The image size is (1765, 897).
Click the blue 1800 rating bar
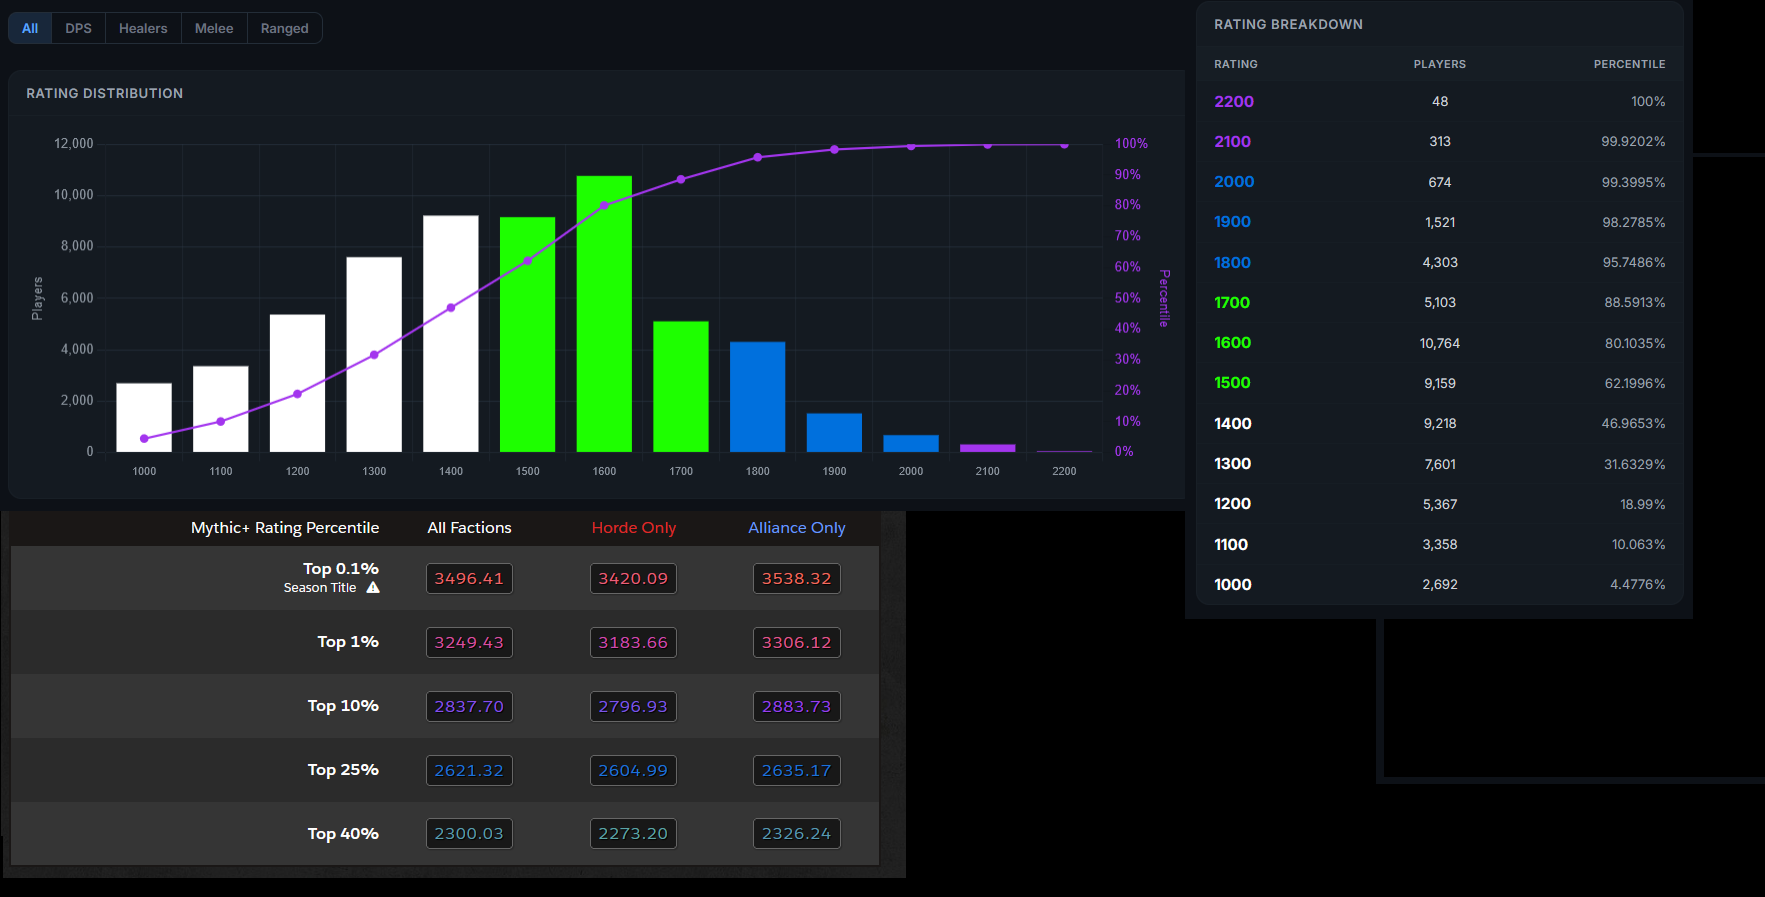(x=757, y=397)
